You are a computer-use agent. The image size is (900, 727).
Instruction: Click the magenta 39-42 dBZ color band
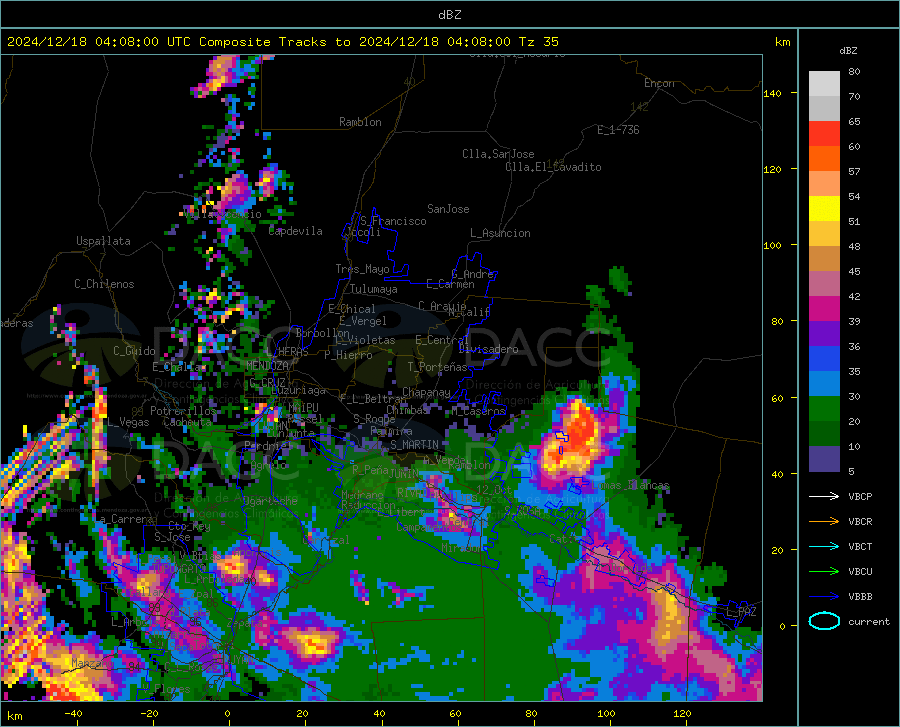(824, 309)
